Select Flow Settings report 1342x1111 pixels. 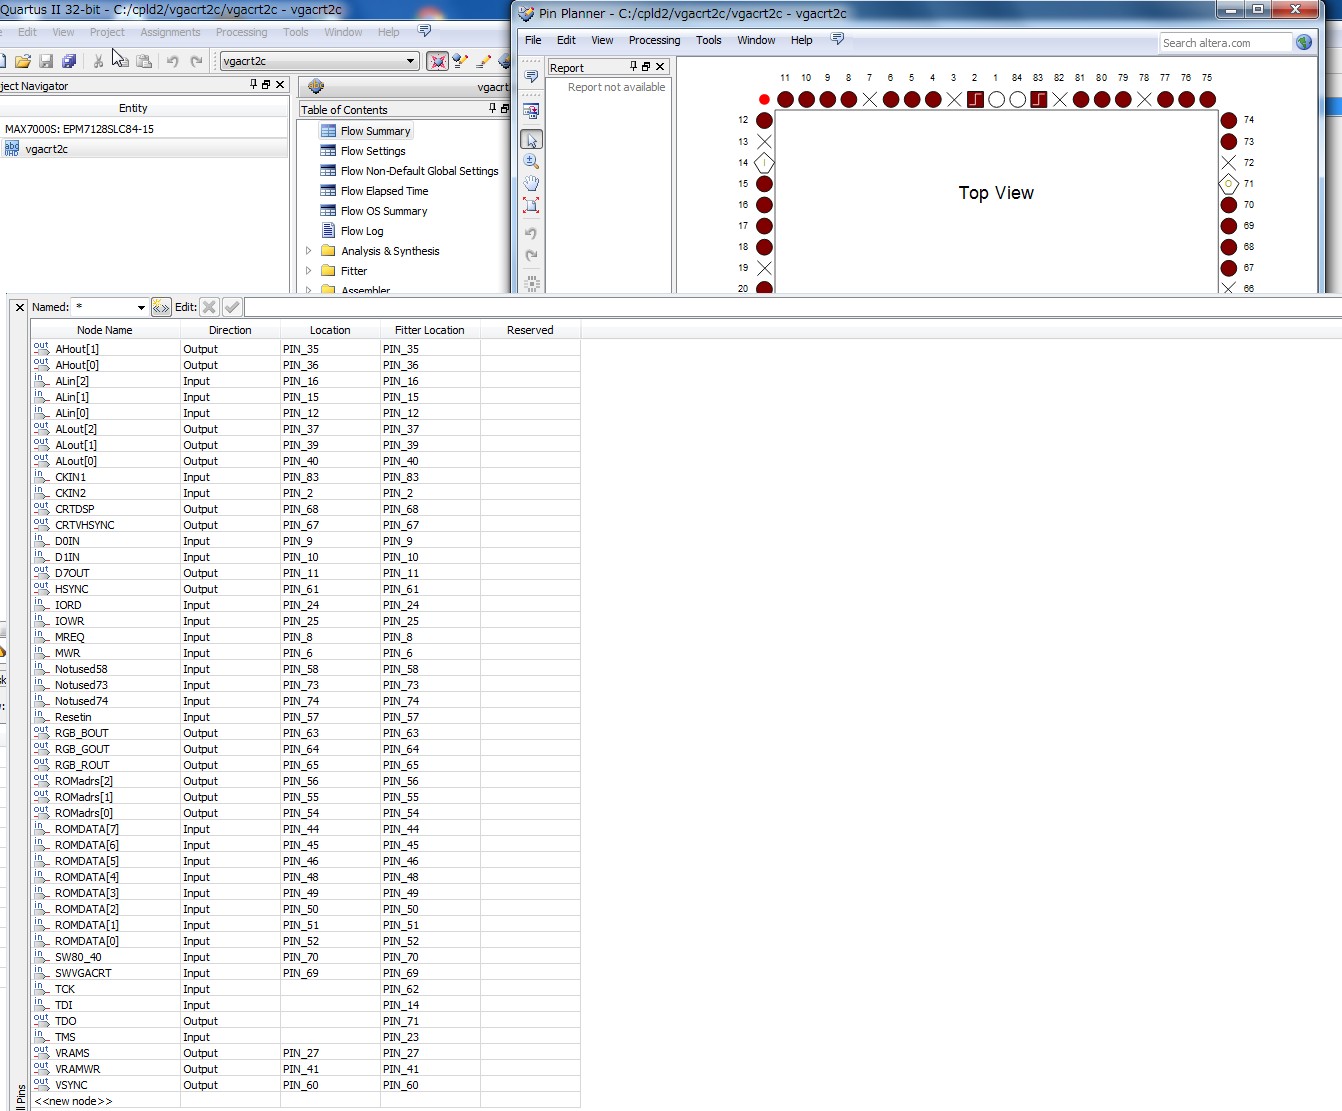tap(373, 151)
